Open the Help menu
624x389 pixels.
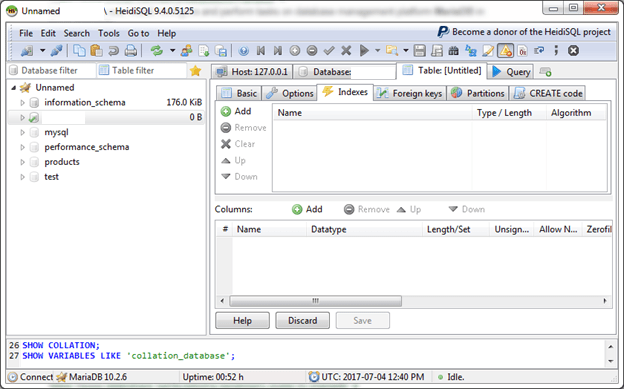[x=166, y=33]
